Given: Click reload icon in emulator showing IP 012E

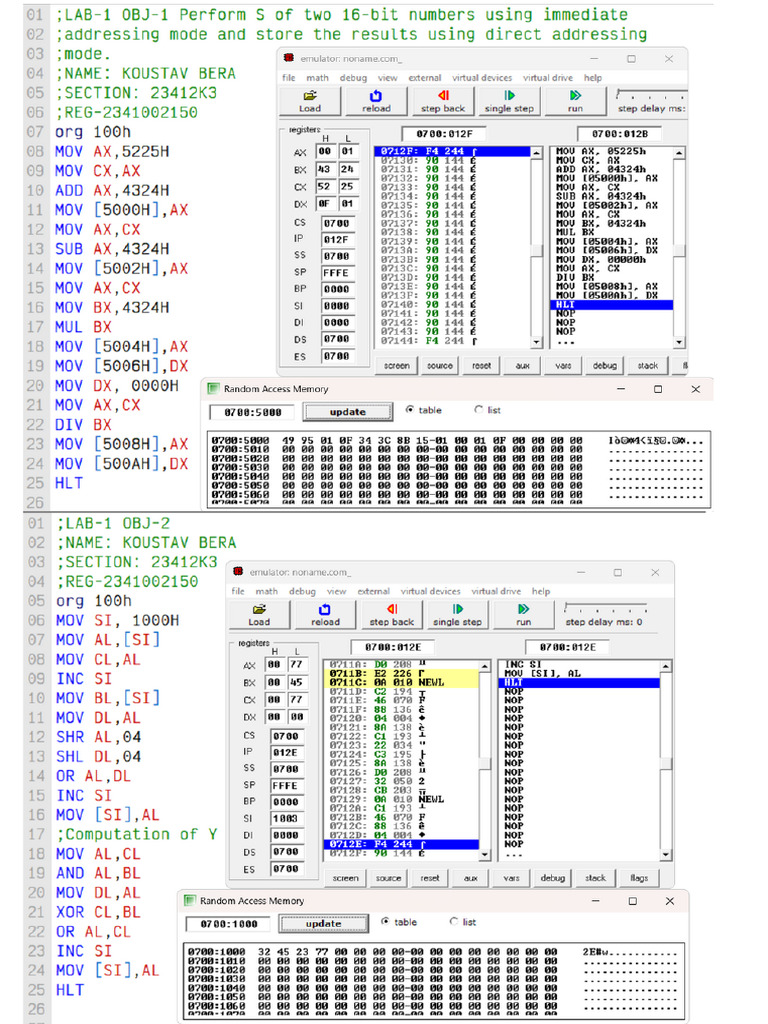Looking at the screenshot, I should [x=325, y=609].
